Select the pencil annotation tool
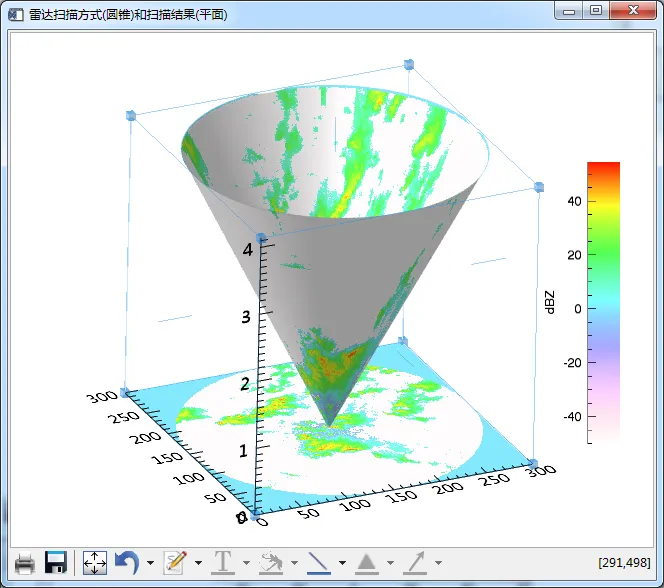 point(175,562)
